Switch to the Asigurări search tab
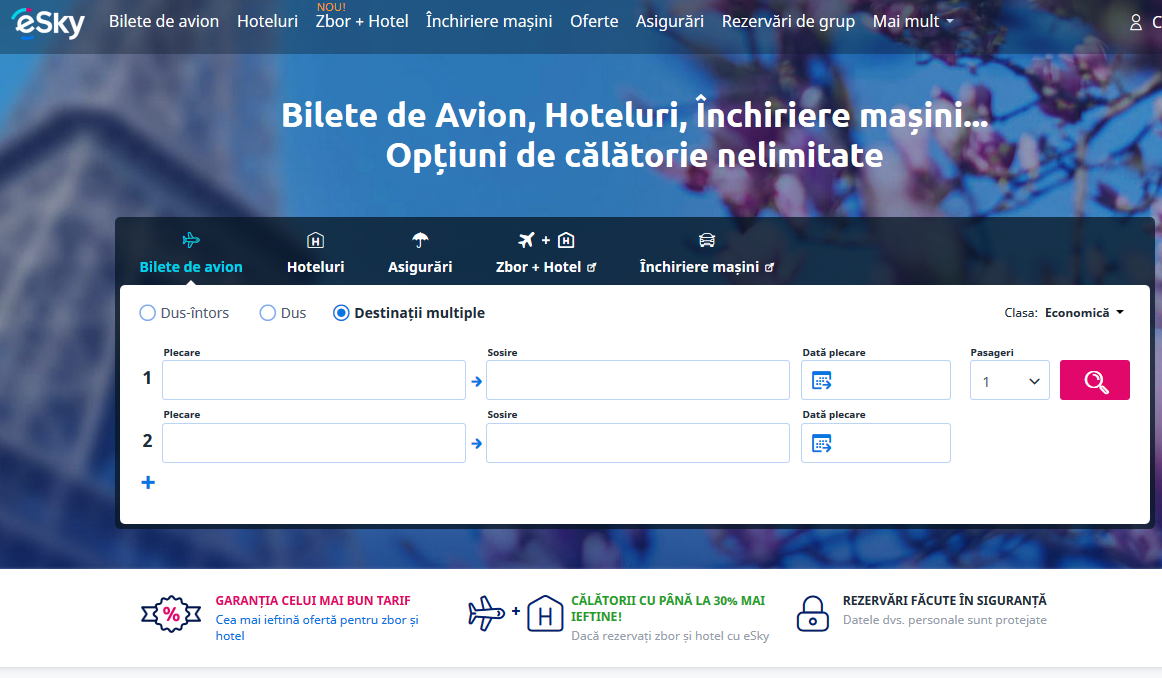Screen dimensions: 1162x678 tap(420, 254)
